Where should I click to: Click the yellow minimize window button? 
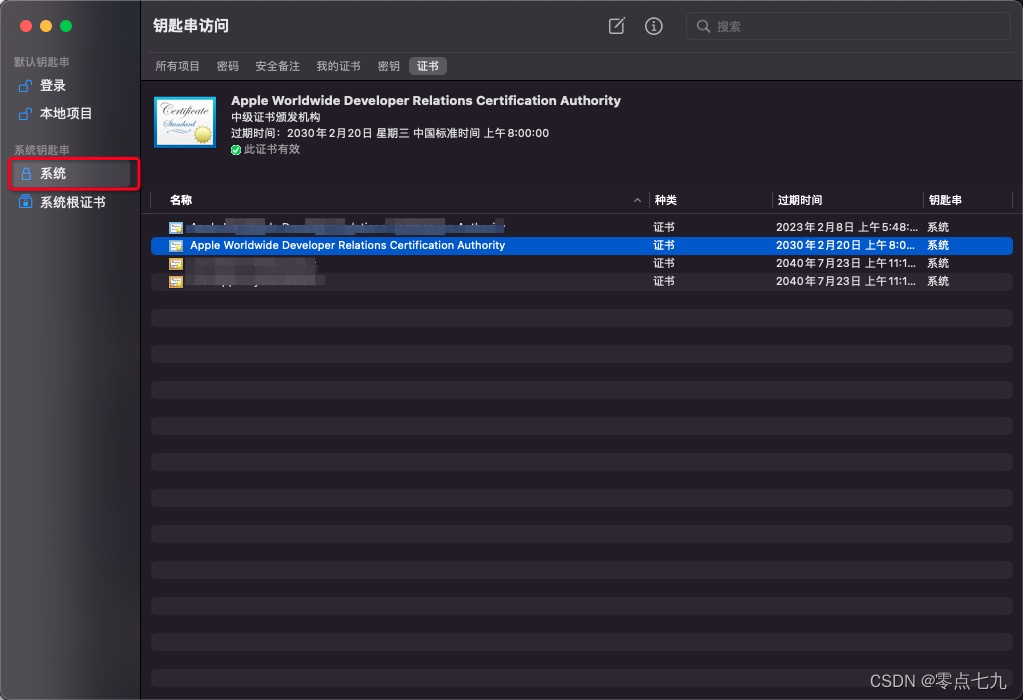(x=46, y=26)
